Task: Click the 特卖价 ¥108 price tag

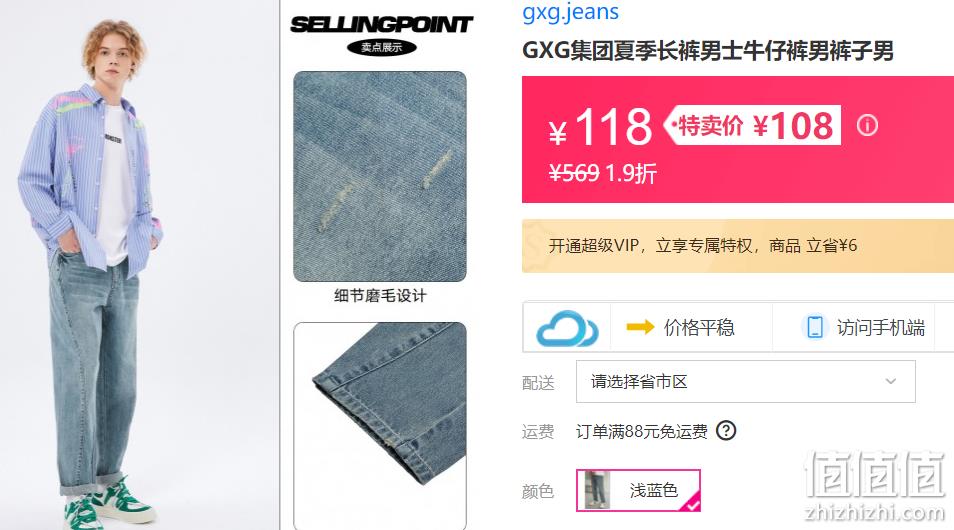Action: pyautogui.click(x=753, y=125)
